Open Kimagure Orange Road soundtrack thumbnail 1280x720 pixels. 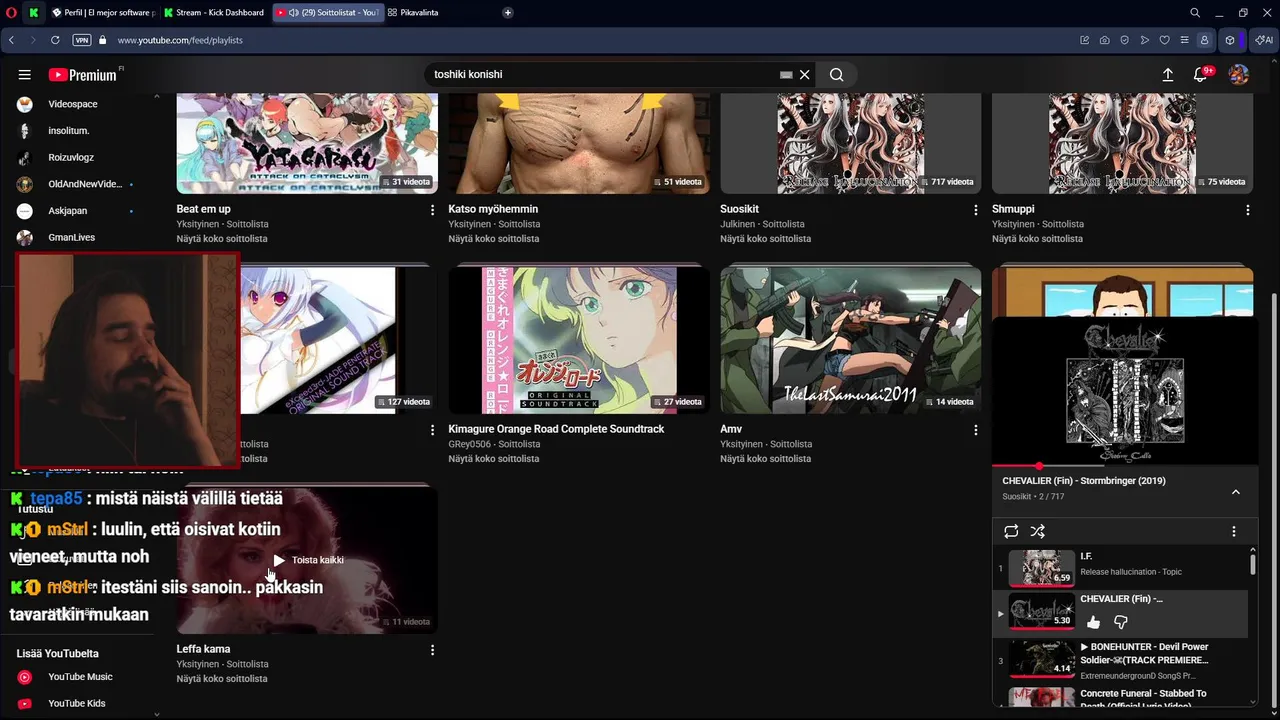579,340
